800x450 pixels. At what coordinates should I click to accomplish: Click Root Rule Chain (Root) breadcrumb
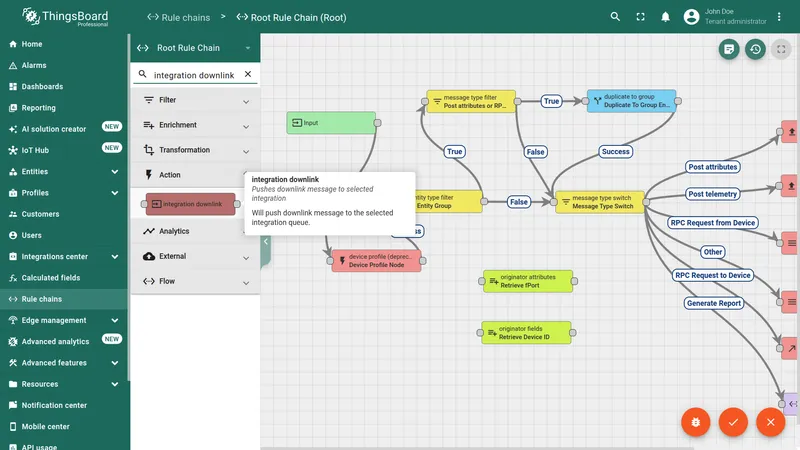click(291, 17)
